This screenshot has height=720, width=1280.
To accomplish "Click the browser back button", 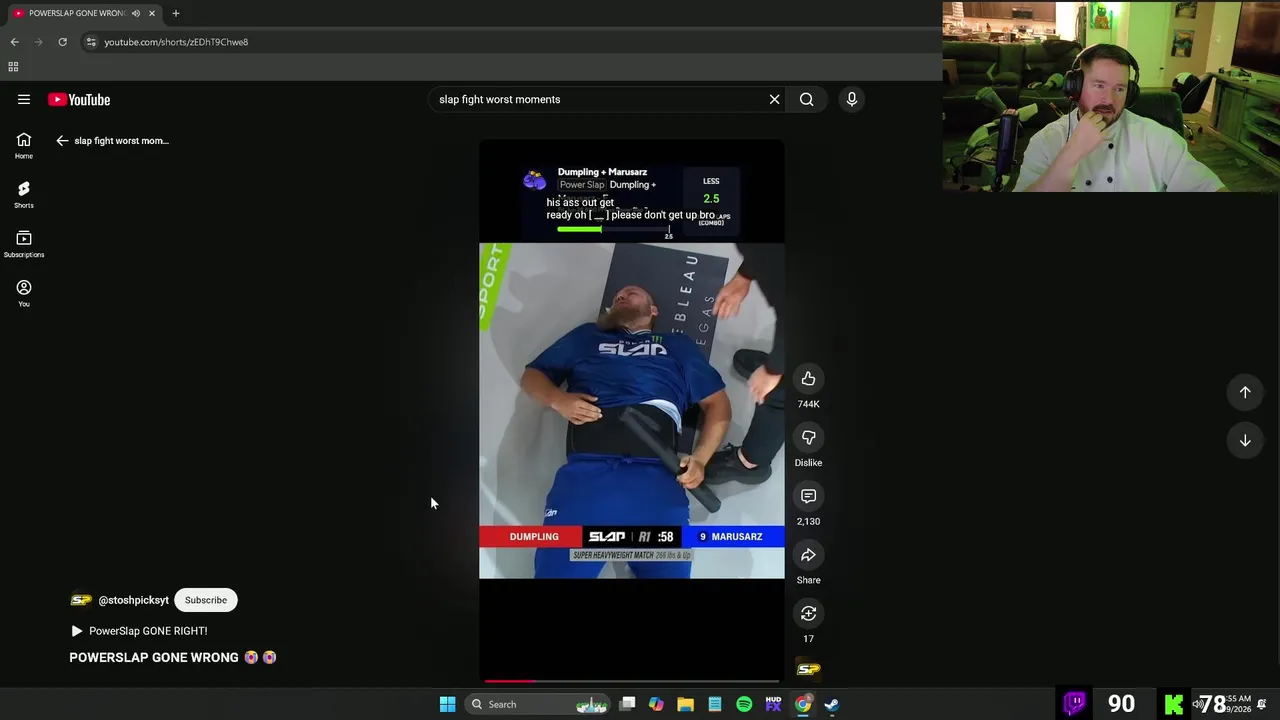I will [x=14, y=42].
